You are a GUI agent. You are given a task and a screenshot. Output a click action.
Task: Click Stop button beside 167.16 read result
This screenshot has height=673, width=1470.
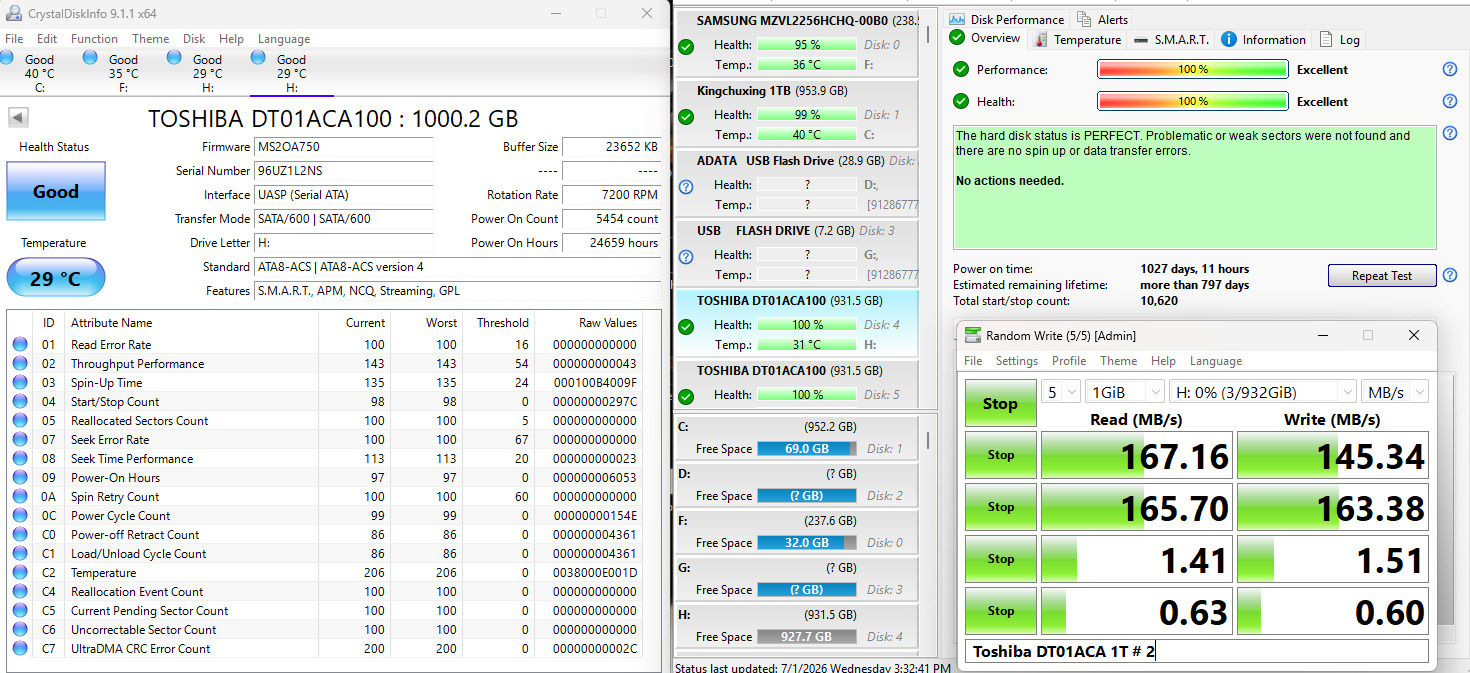click(x=1000, y=455)
